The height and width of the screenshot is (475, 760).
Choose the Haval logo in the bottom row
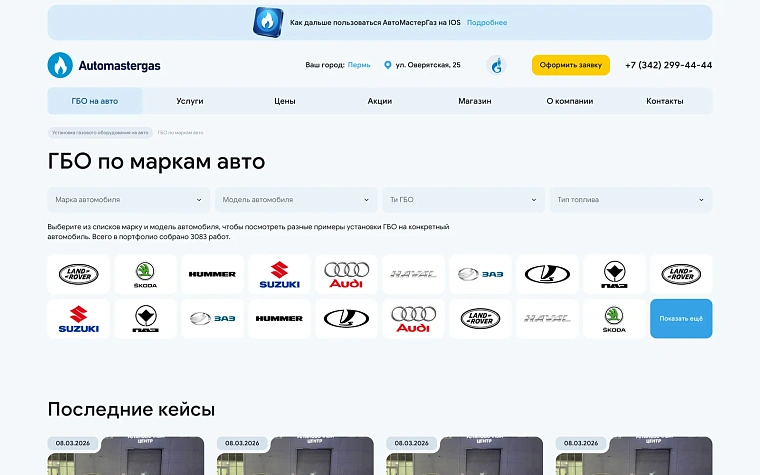(x=547, y=318)
